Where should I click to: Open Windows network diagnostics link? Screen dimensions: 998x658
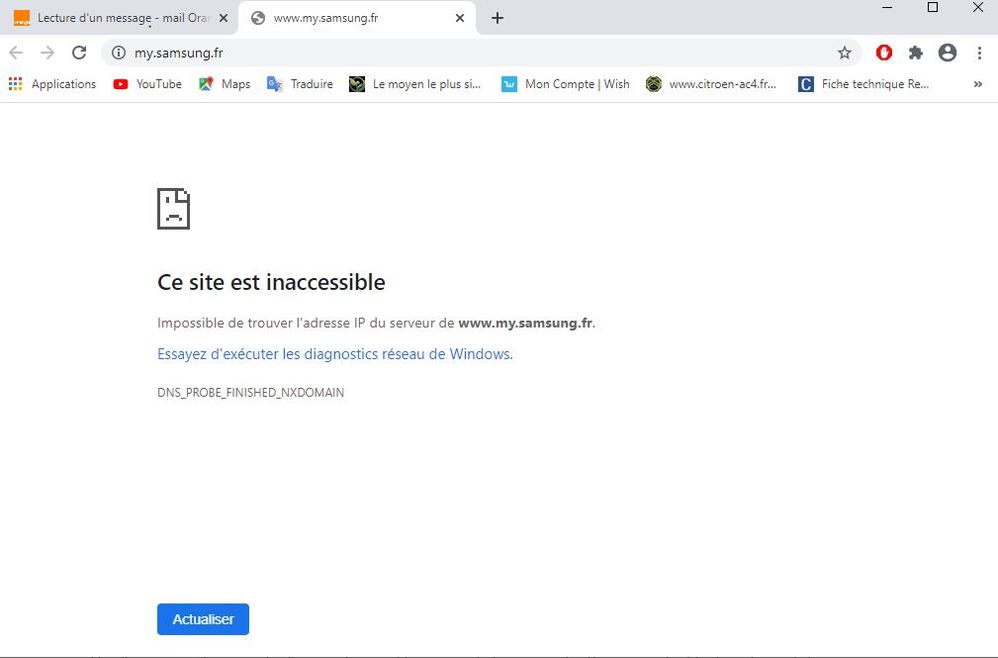pyautogui.click(x=335, y=354)
